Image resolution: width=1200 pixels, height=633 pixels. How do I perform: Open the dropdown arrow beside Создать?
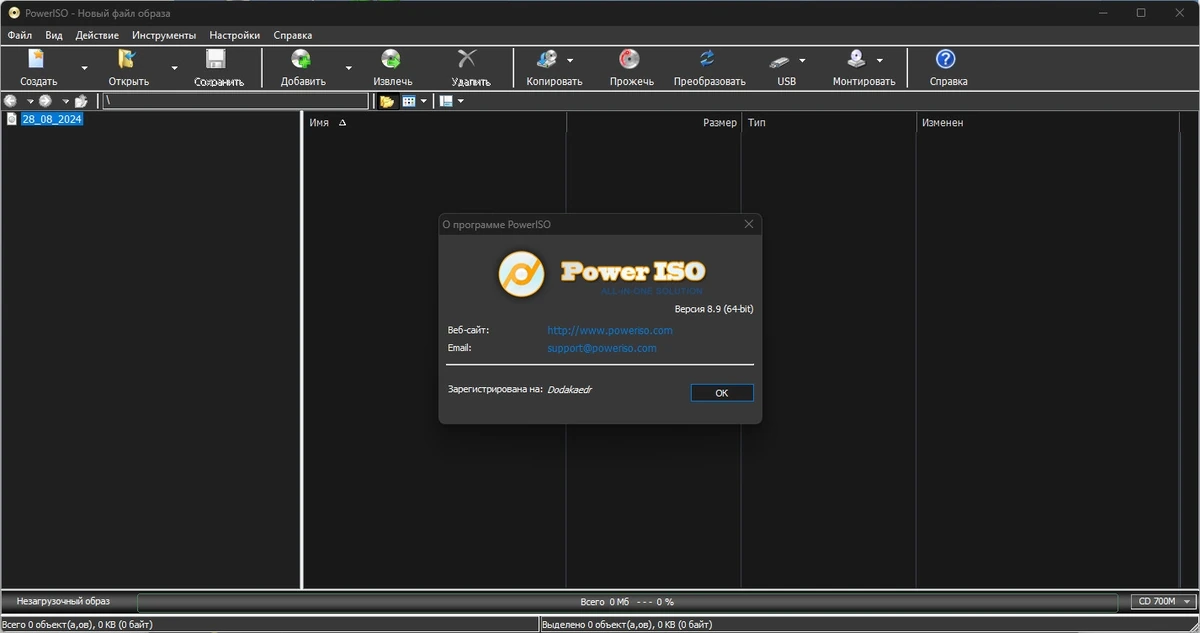(x=84, y=68)
